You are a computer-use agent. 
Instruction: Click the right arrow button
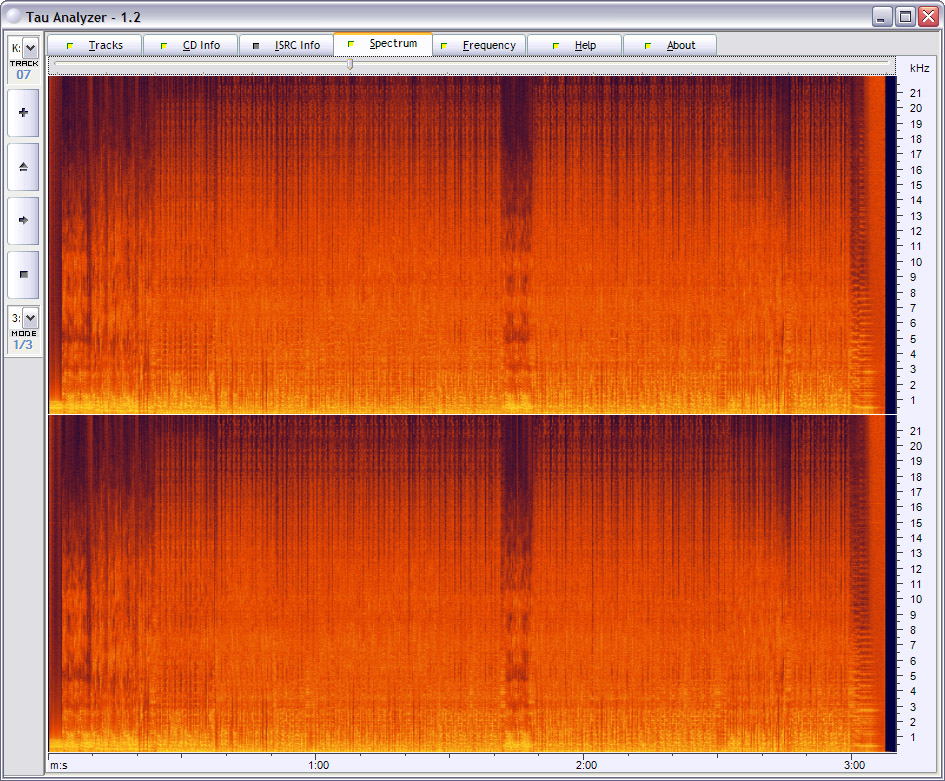click(x=23, y=220)
